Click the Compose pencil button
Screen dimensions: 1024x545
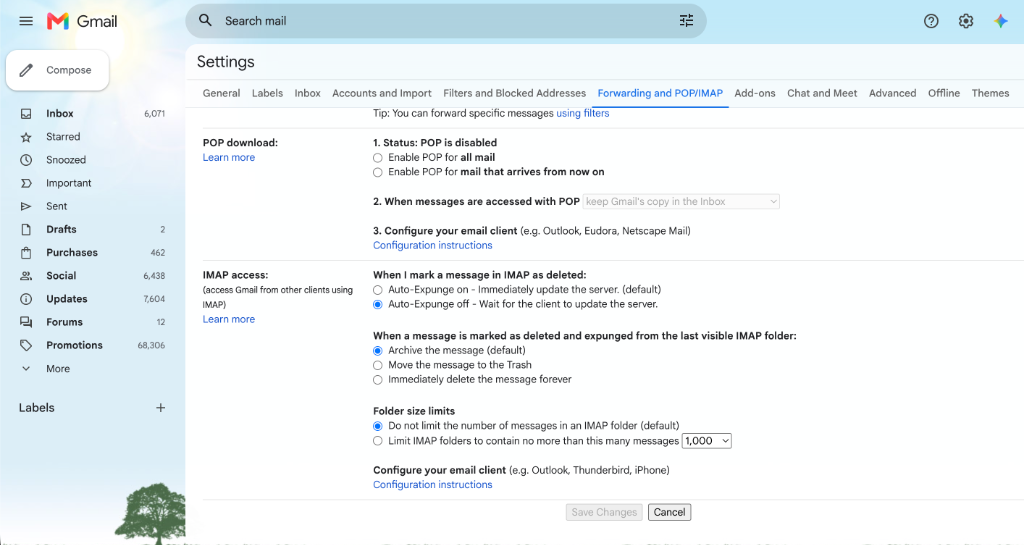click(57, 70)
